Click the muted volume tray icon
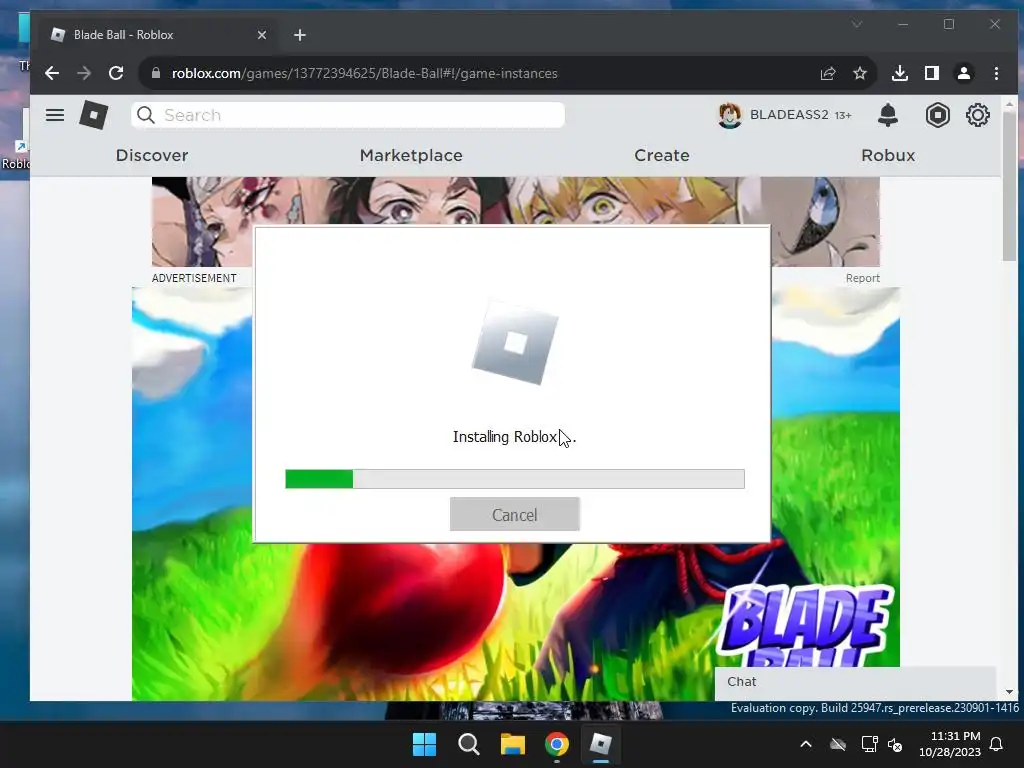Image resolution: width=1024 pixels, height=768 pixels. click(x=895, y=744)
